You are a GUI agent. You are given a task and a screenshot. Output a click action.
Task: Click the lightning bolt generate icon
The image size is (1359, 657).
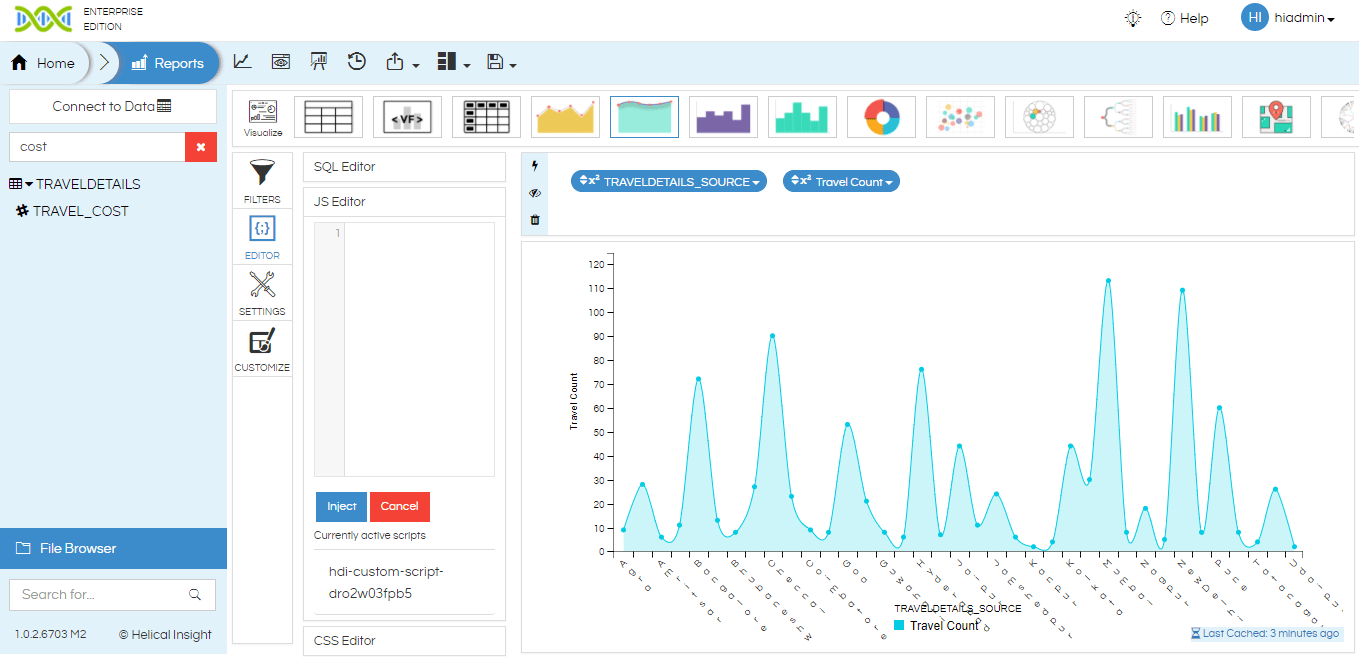tap(535, 166)
